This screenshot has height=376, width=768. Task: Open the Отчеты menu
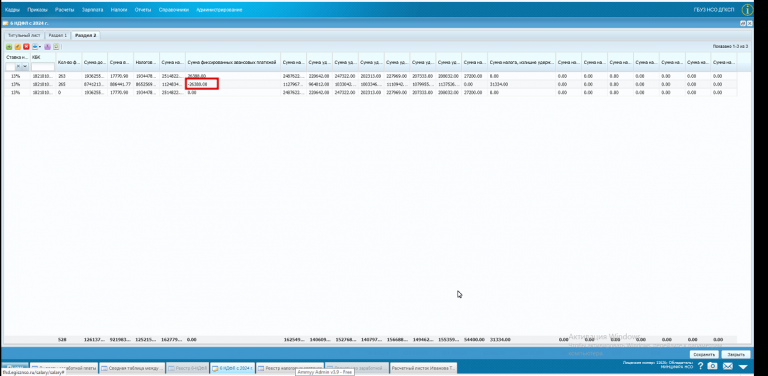143,10
